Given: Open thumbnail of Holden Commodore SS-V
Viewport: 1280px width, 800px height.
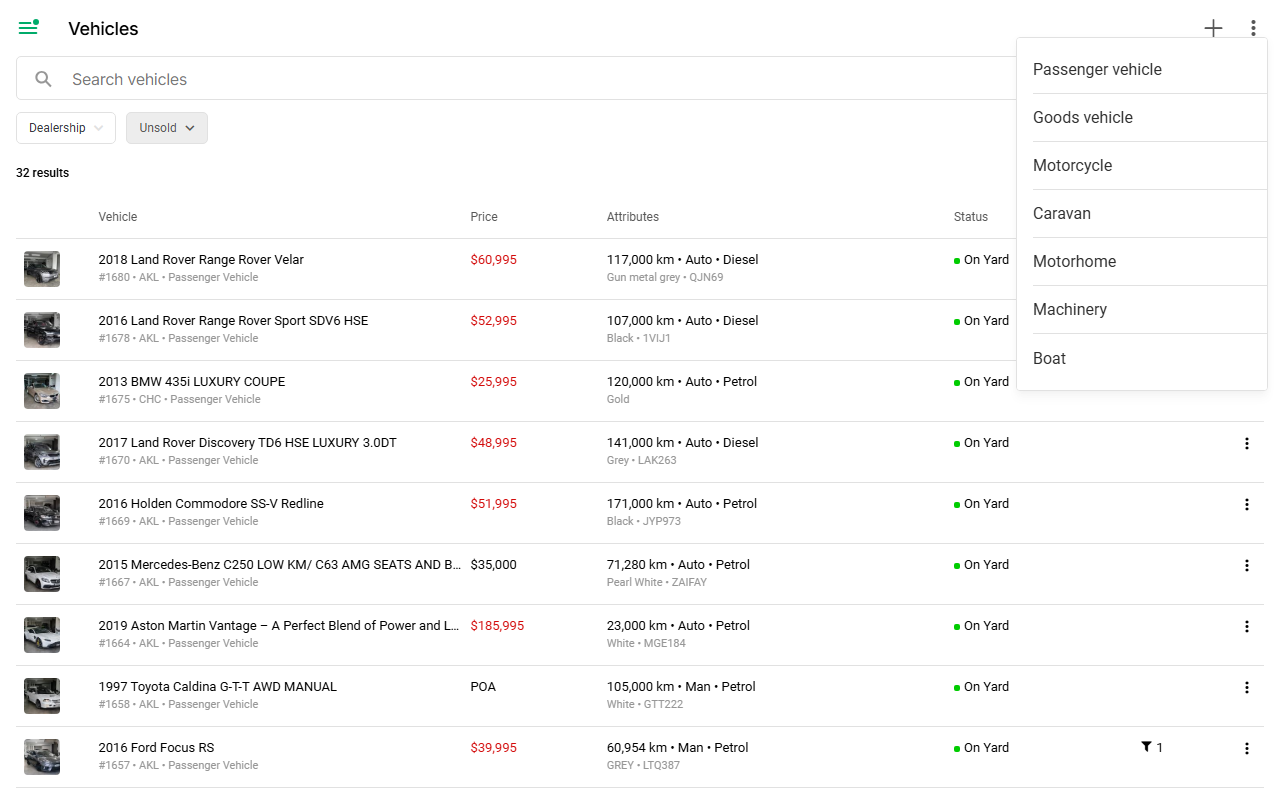Looking at the screenshot, I should point(42,513).
